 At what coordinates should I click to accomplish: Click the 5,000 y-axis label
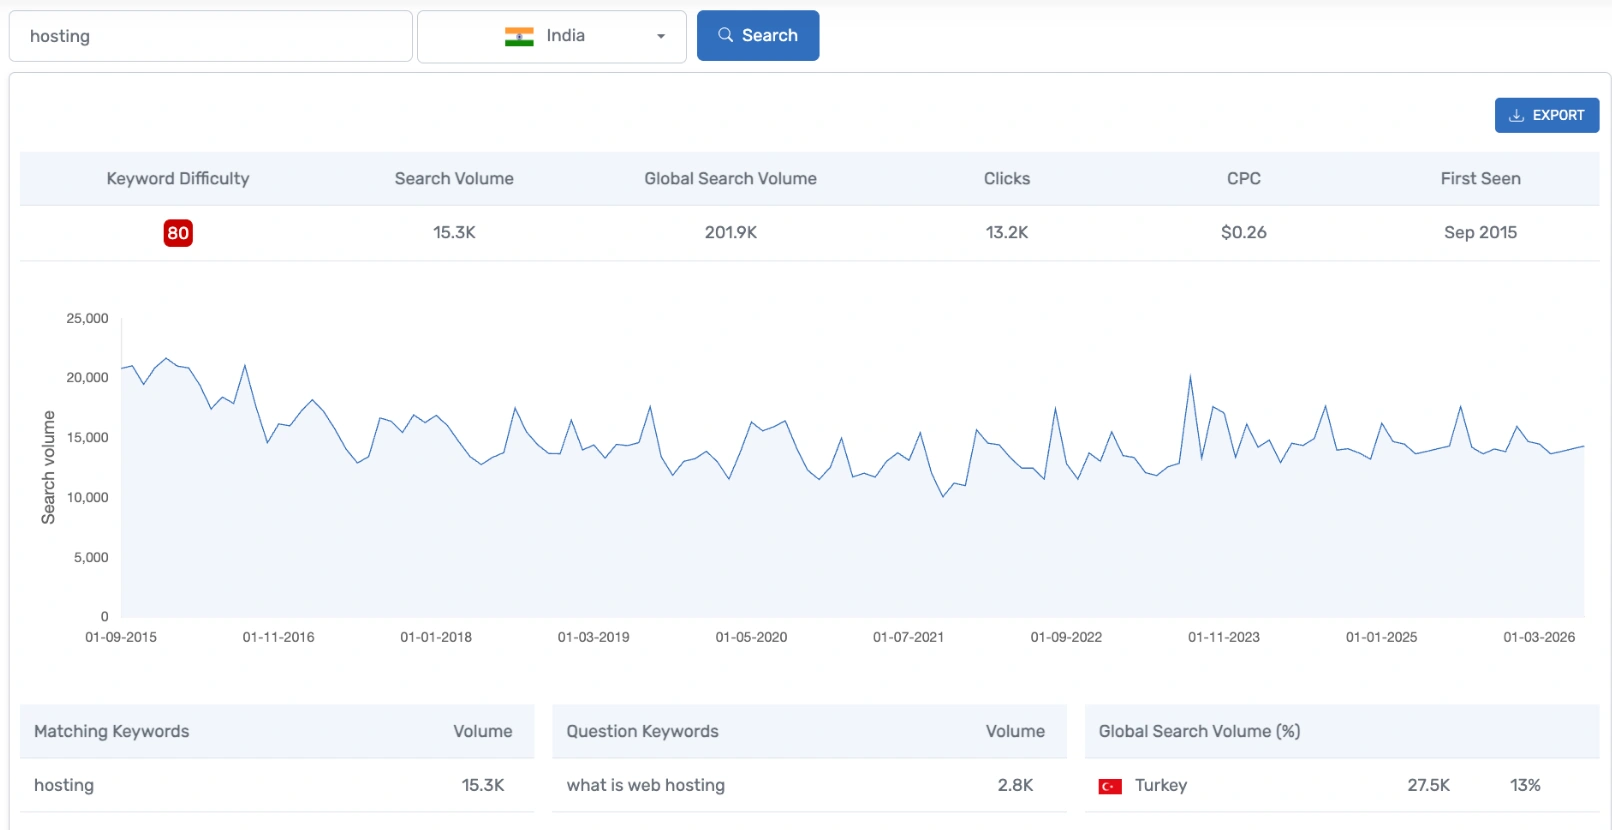point(91,557)
